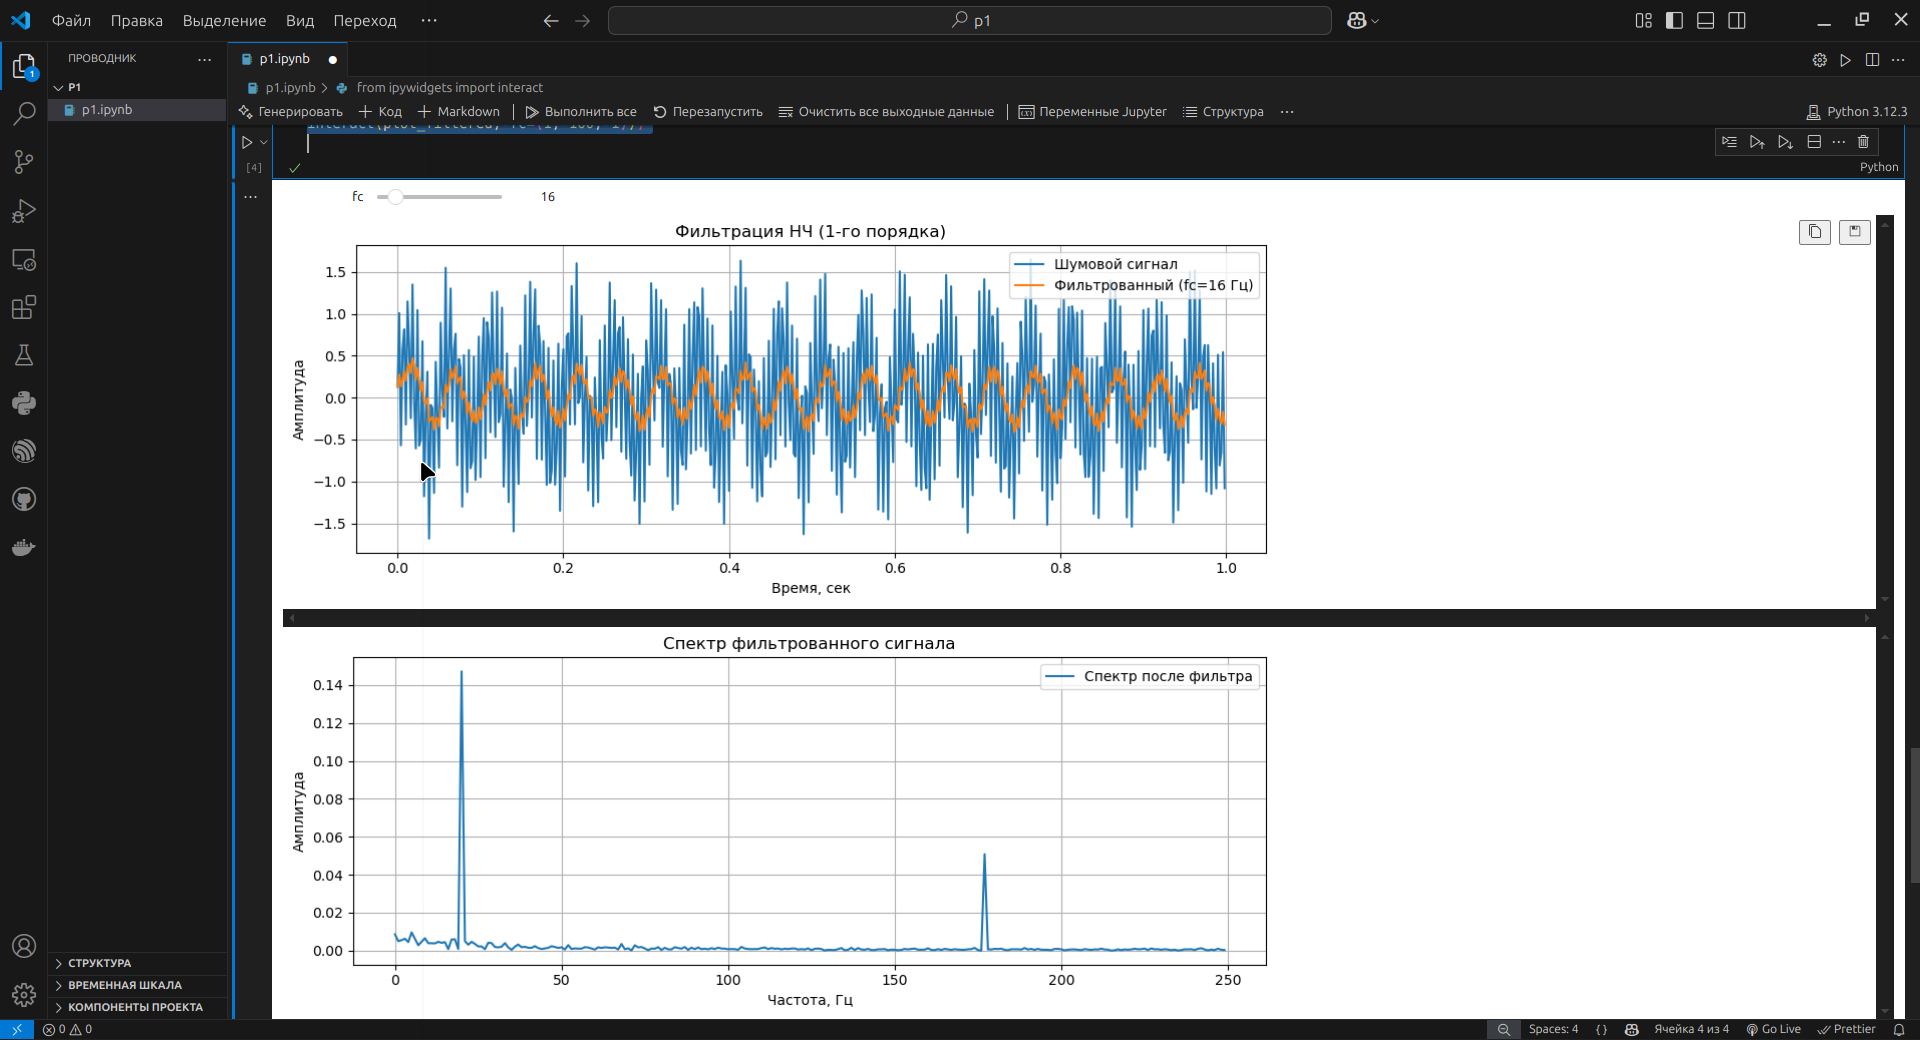The height and width of the screenshot is (1040, 1920).
Task: Open the Run and Debug view
Action: (24, 210)
